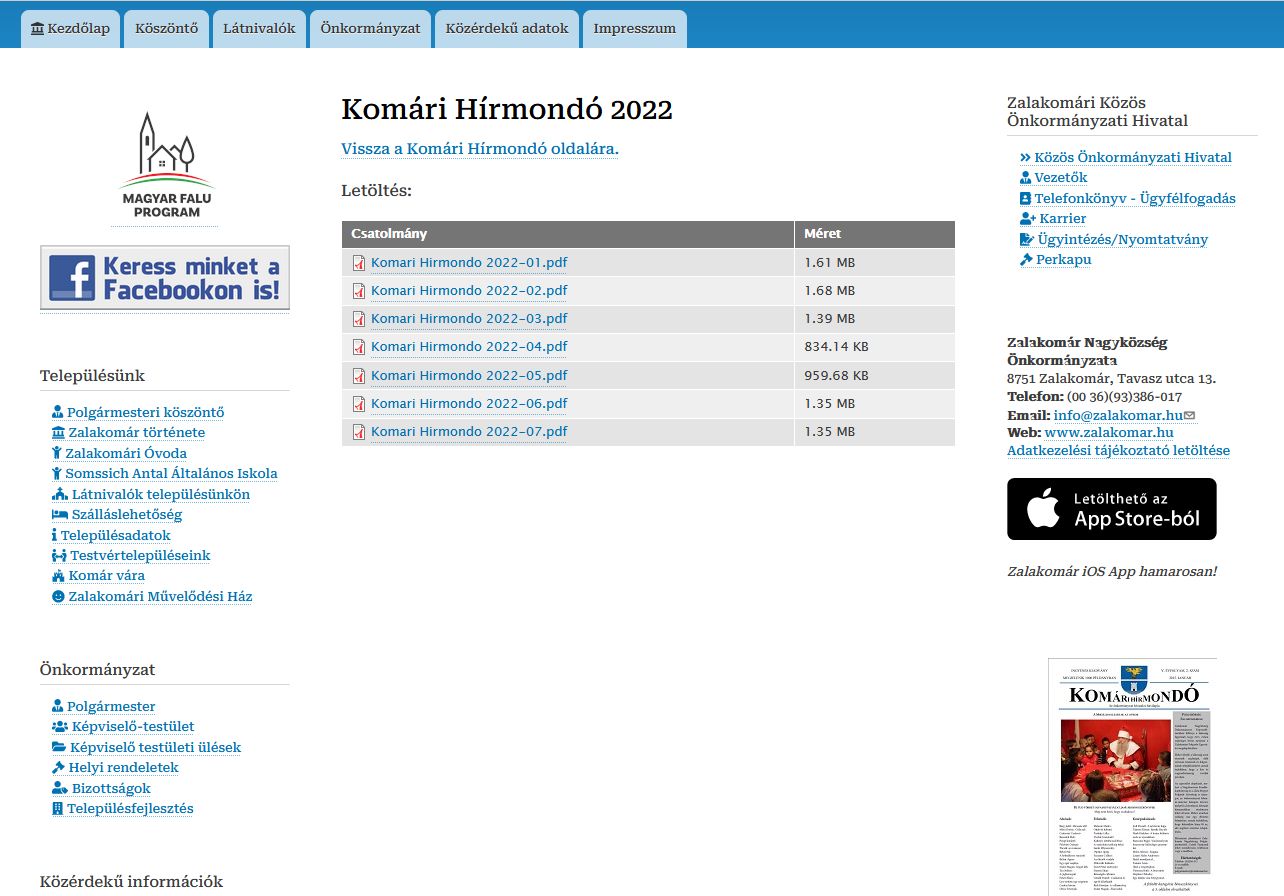The image size is (1284, 896).
Task: Click PDF icon beside 2022-04.pdf
Action: 359,347
